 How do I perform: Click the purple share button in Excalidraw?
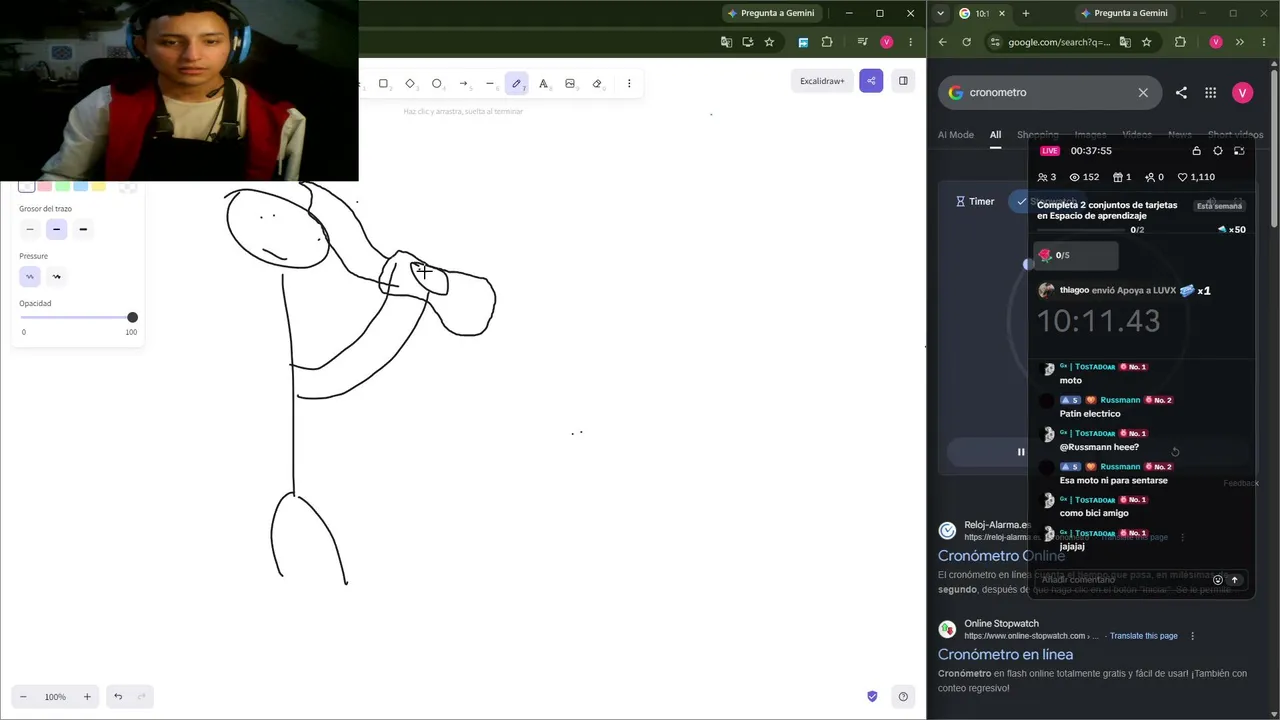[871, 81]
